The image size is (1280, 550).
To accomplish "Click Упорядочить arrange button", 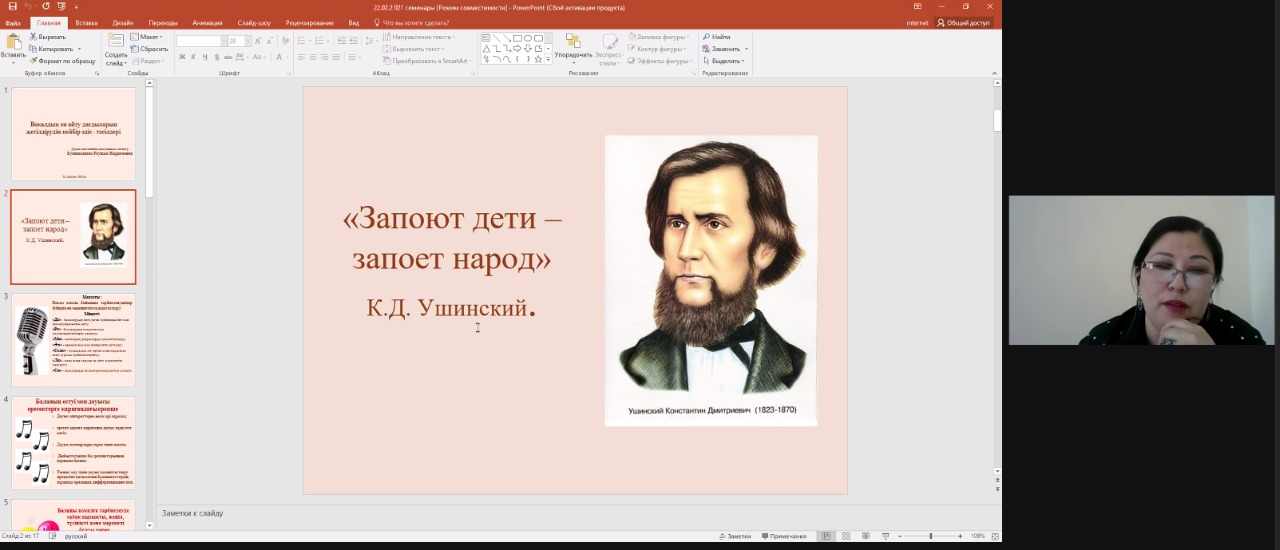I will (574, 49).
